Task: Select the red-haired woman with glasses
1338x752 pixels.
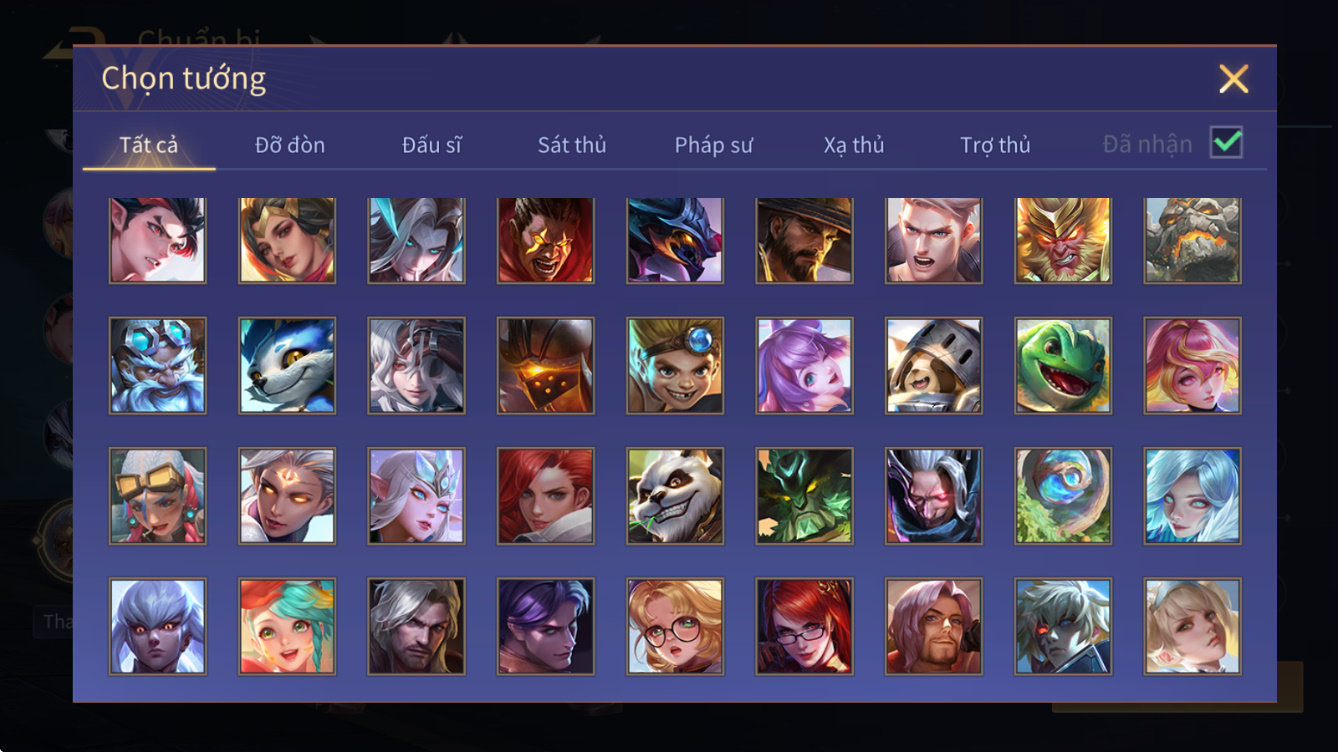Action: coord(805,626)
